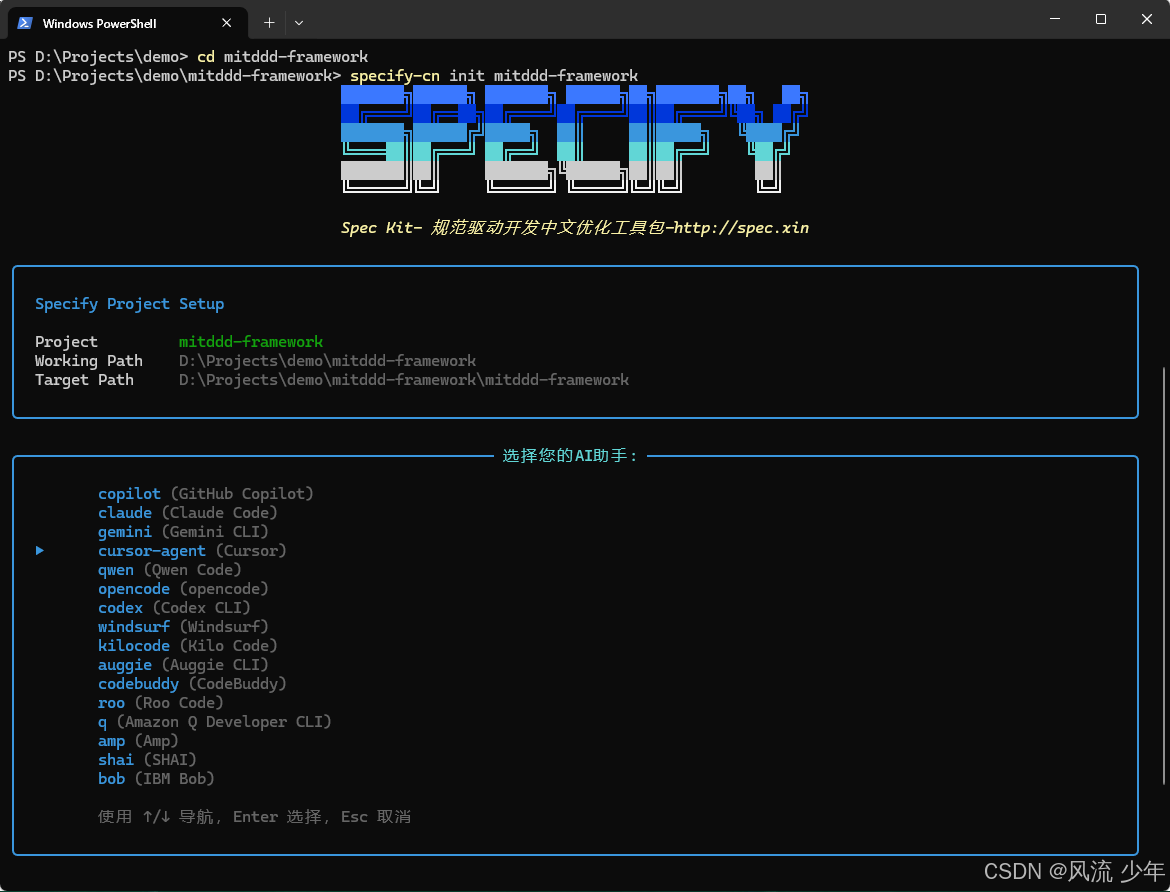Choose the claude (Claude Code) option
Image resolution: width=1170 pixels, height=892 pixels.
click(187, 513)
